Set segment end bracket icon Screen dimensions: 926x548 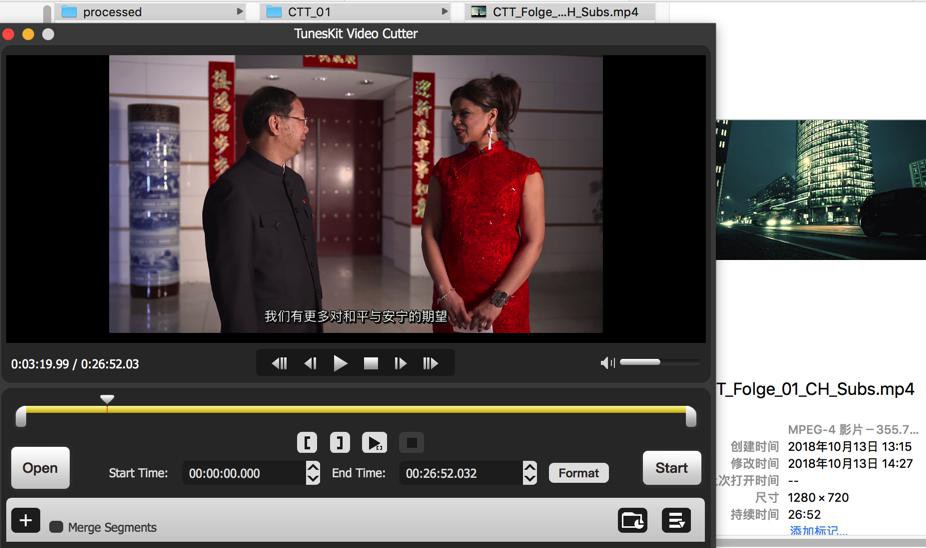(340, 442)
